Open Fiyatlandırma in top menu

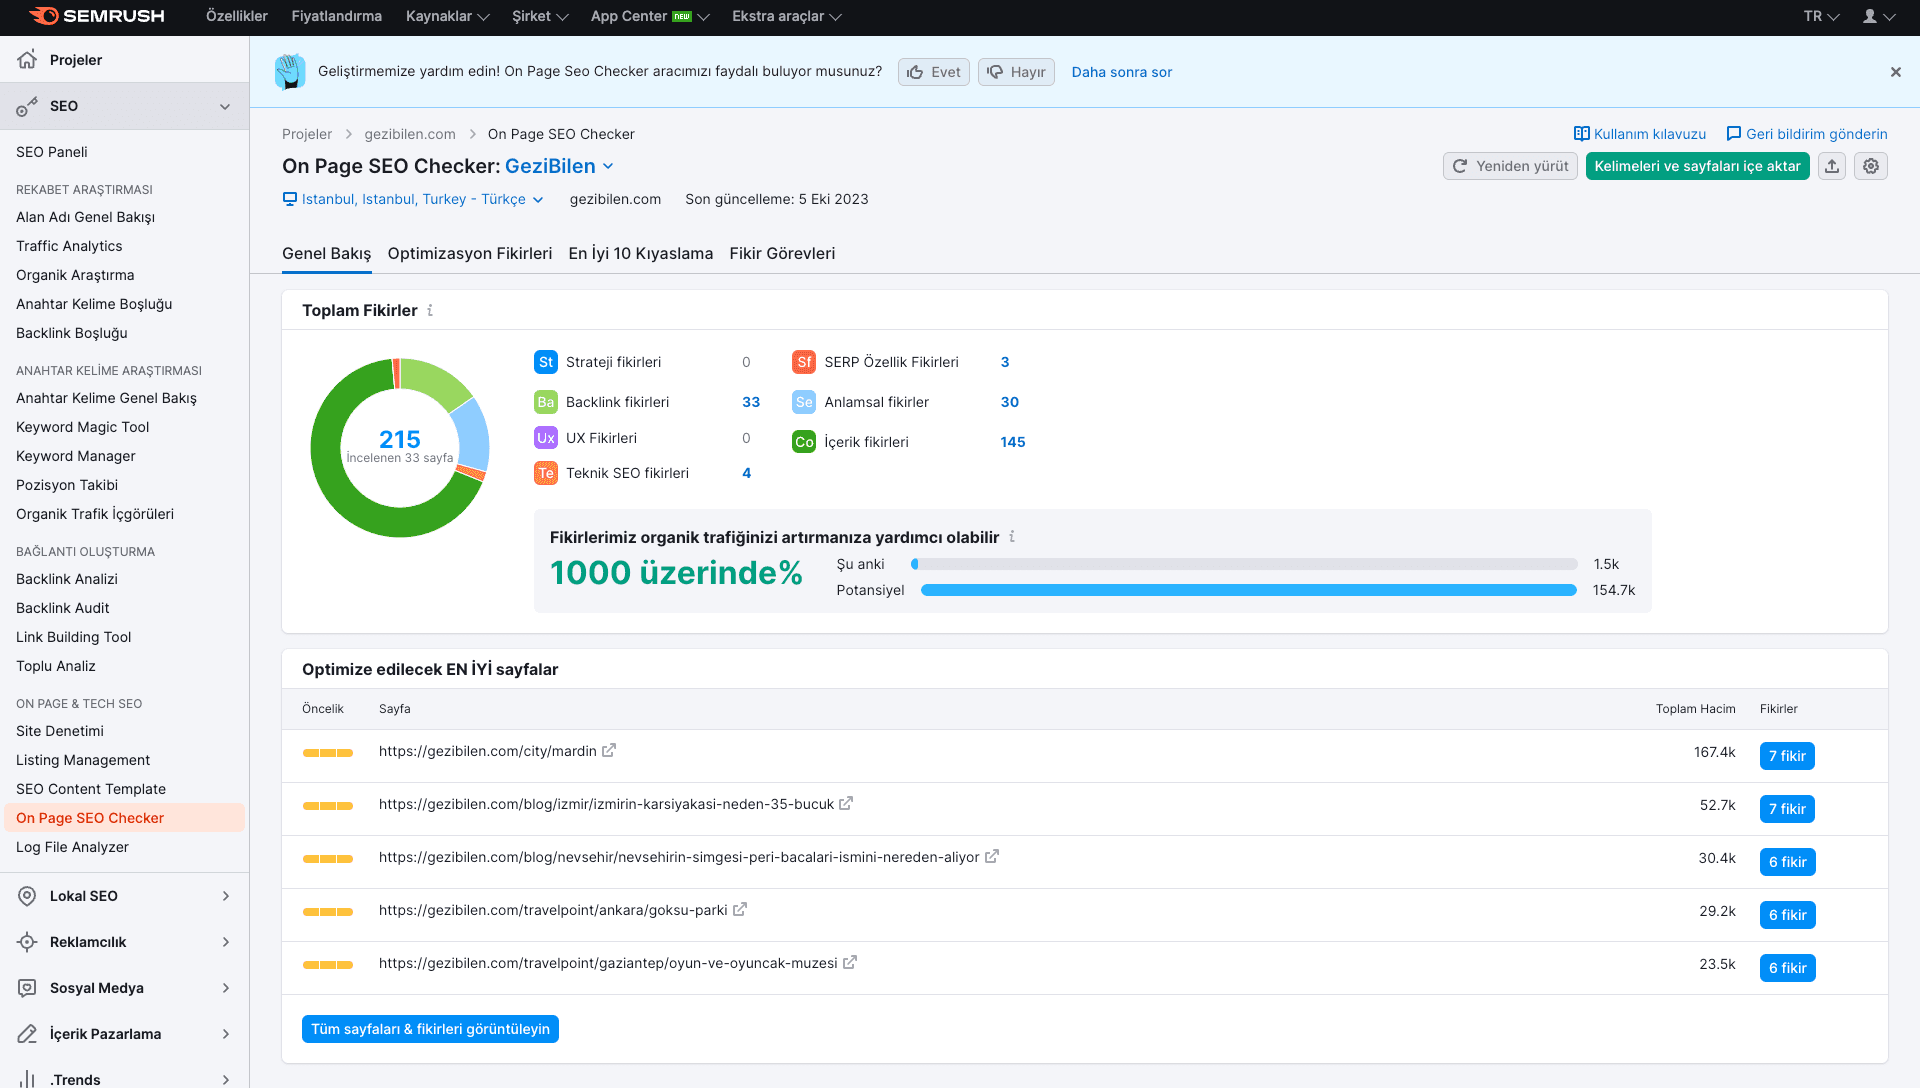point(337,16)
